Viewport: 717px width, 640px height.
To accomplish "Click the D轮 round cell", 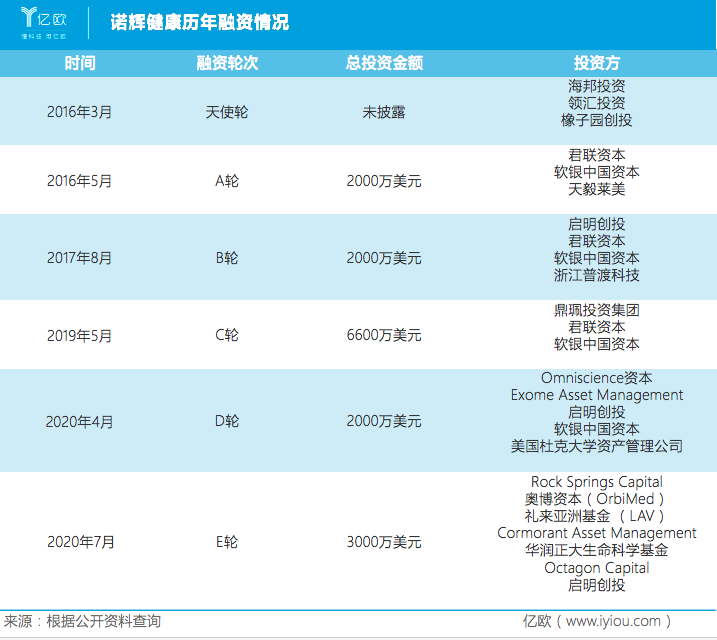I will coord(227,421).
